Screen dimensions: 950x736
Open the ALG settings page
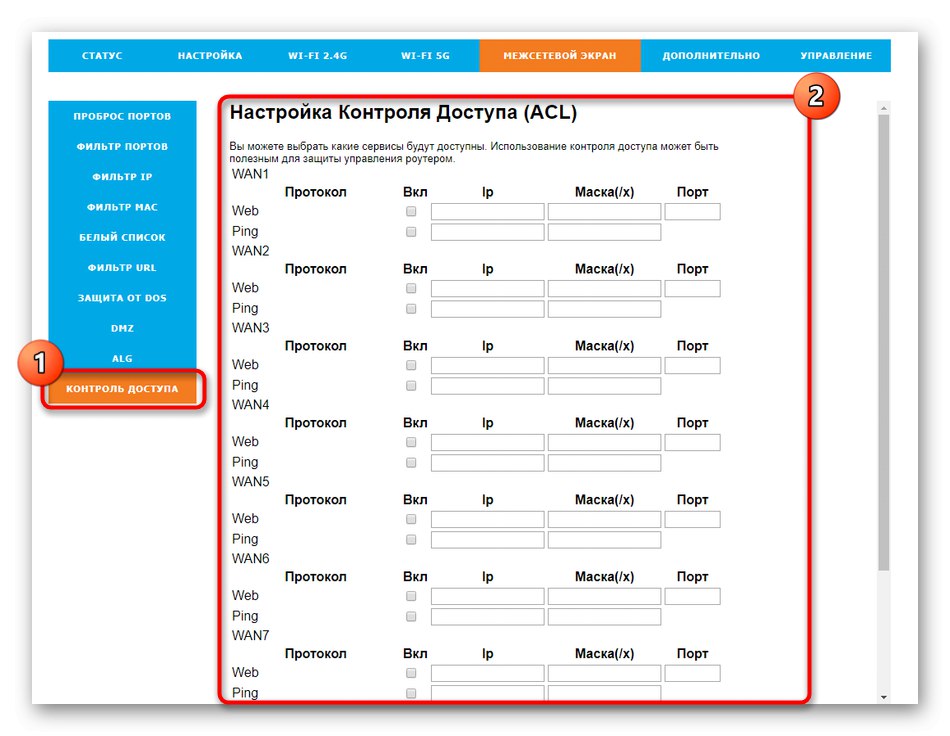coord(122,357)
